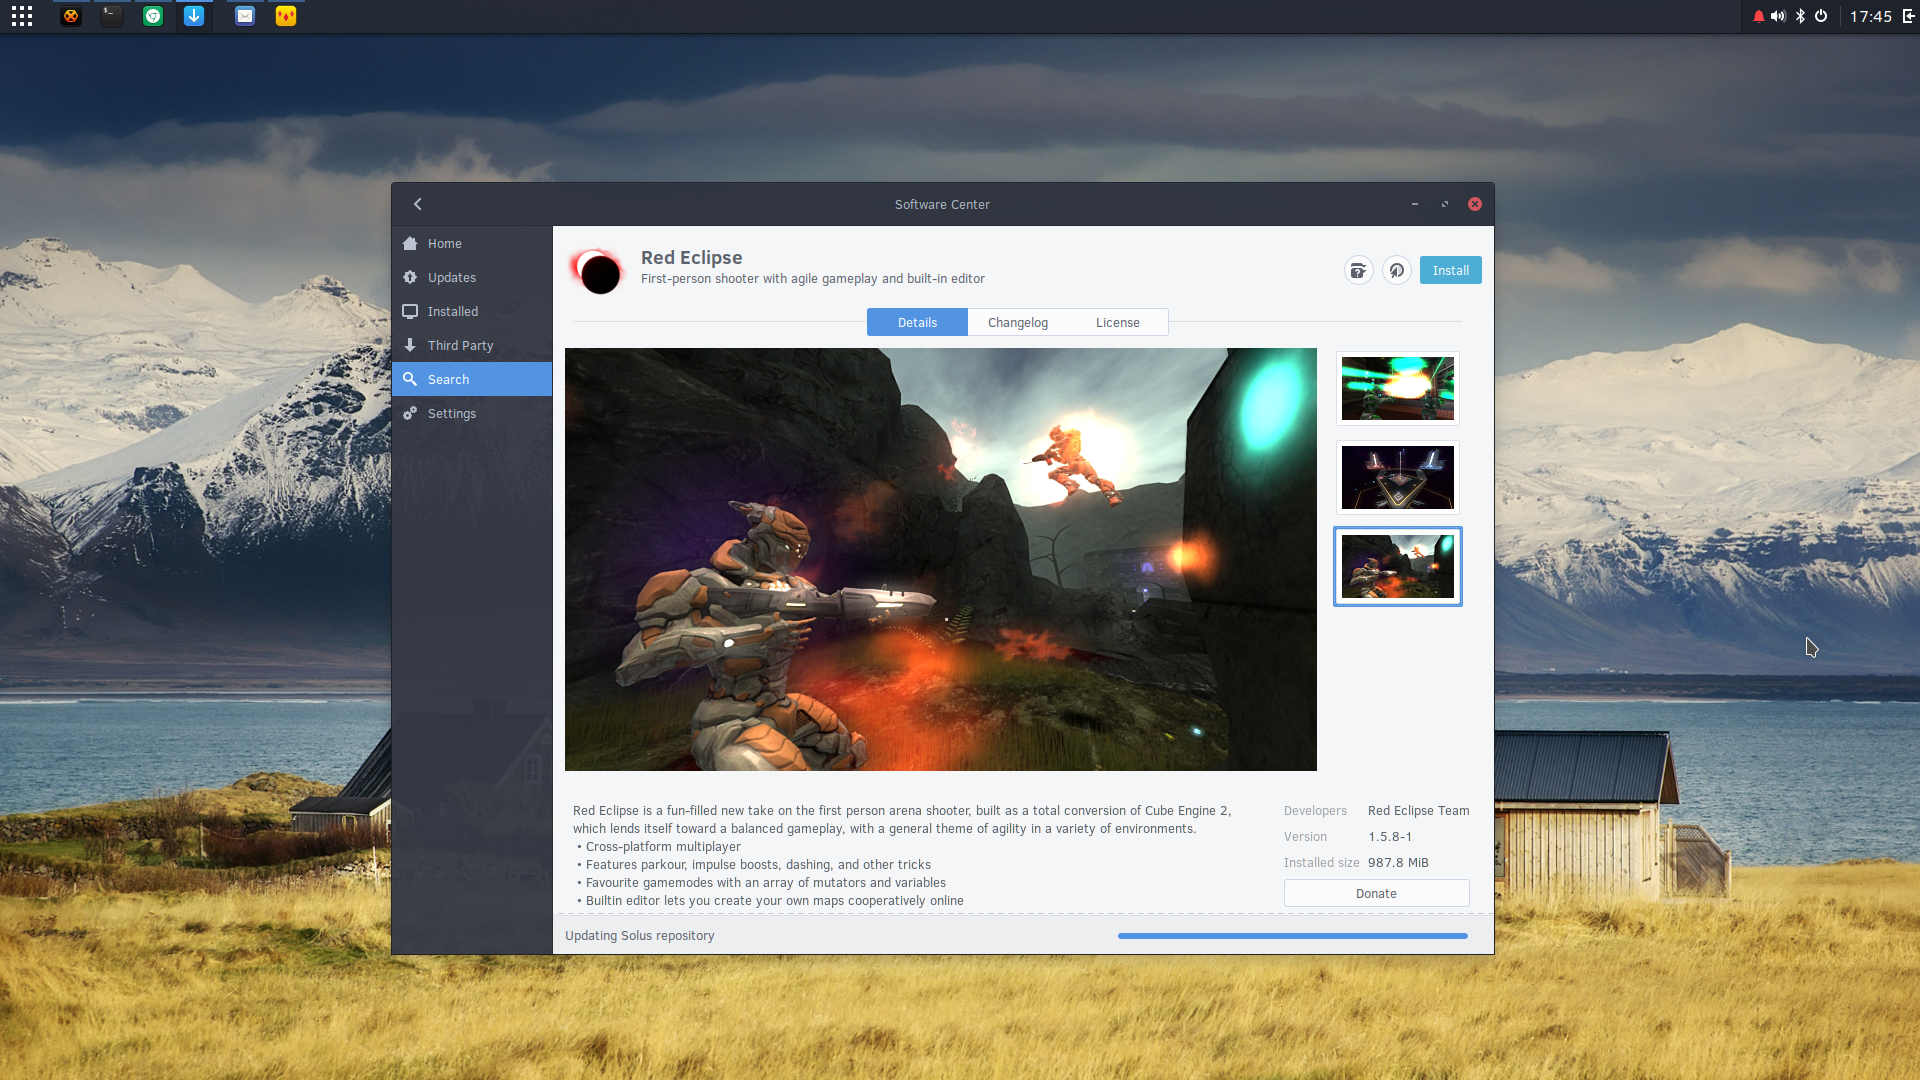
Task: Switch to the Changelog tab
Action: [1018, 323]
